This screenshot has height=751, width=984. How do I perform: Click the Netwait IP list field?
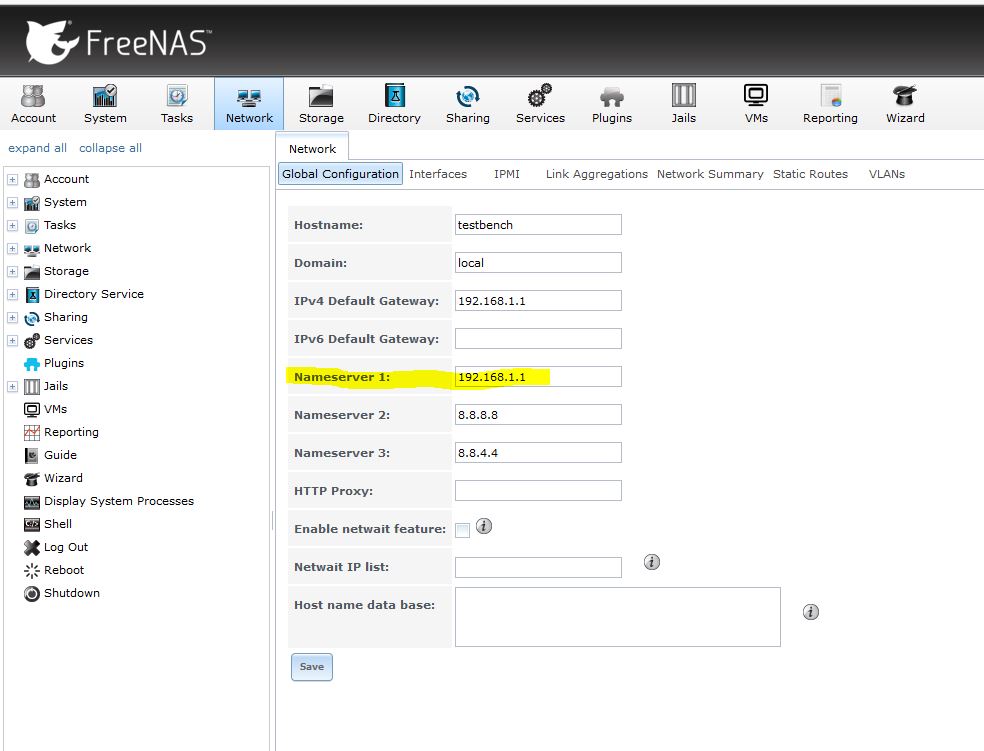coord(538,567)
